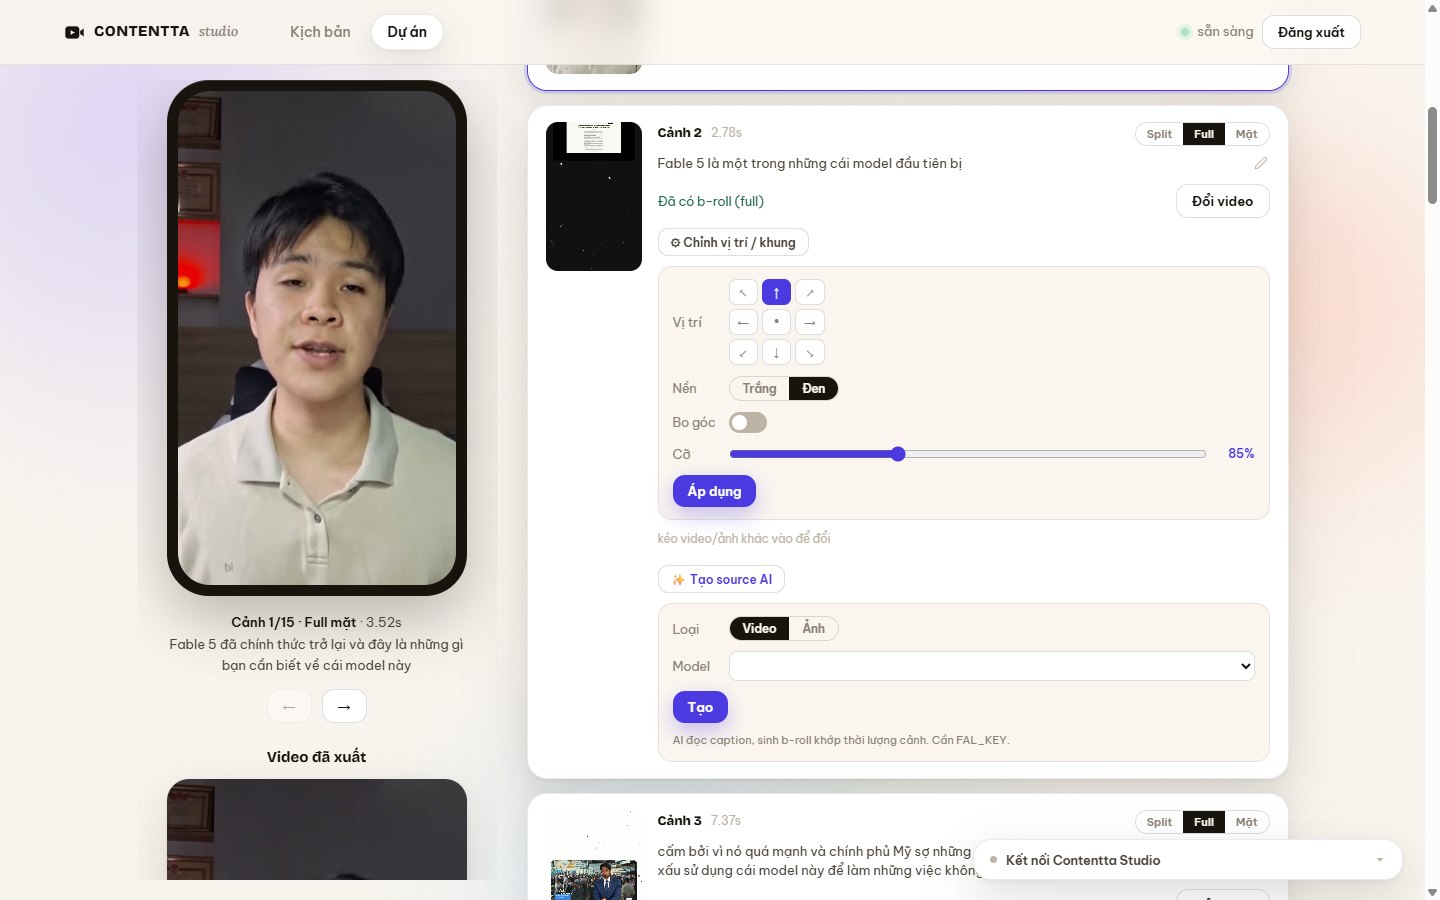The image size is (1440, 900).
Task: Click the 85% size value
Action: click(x=1241, y=453)
